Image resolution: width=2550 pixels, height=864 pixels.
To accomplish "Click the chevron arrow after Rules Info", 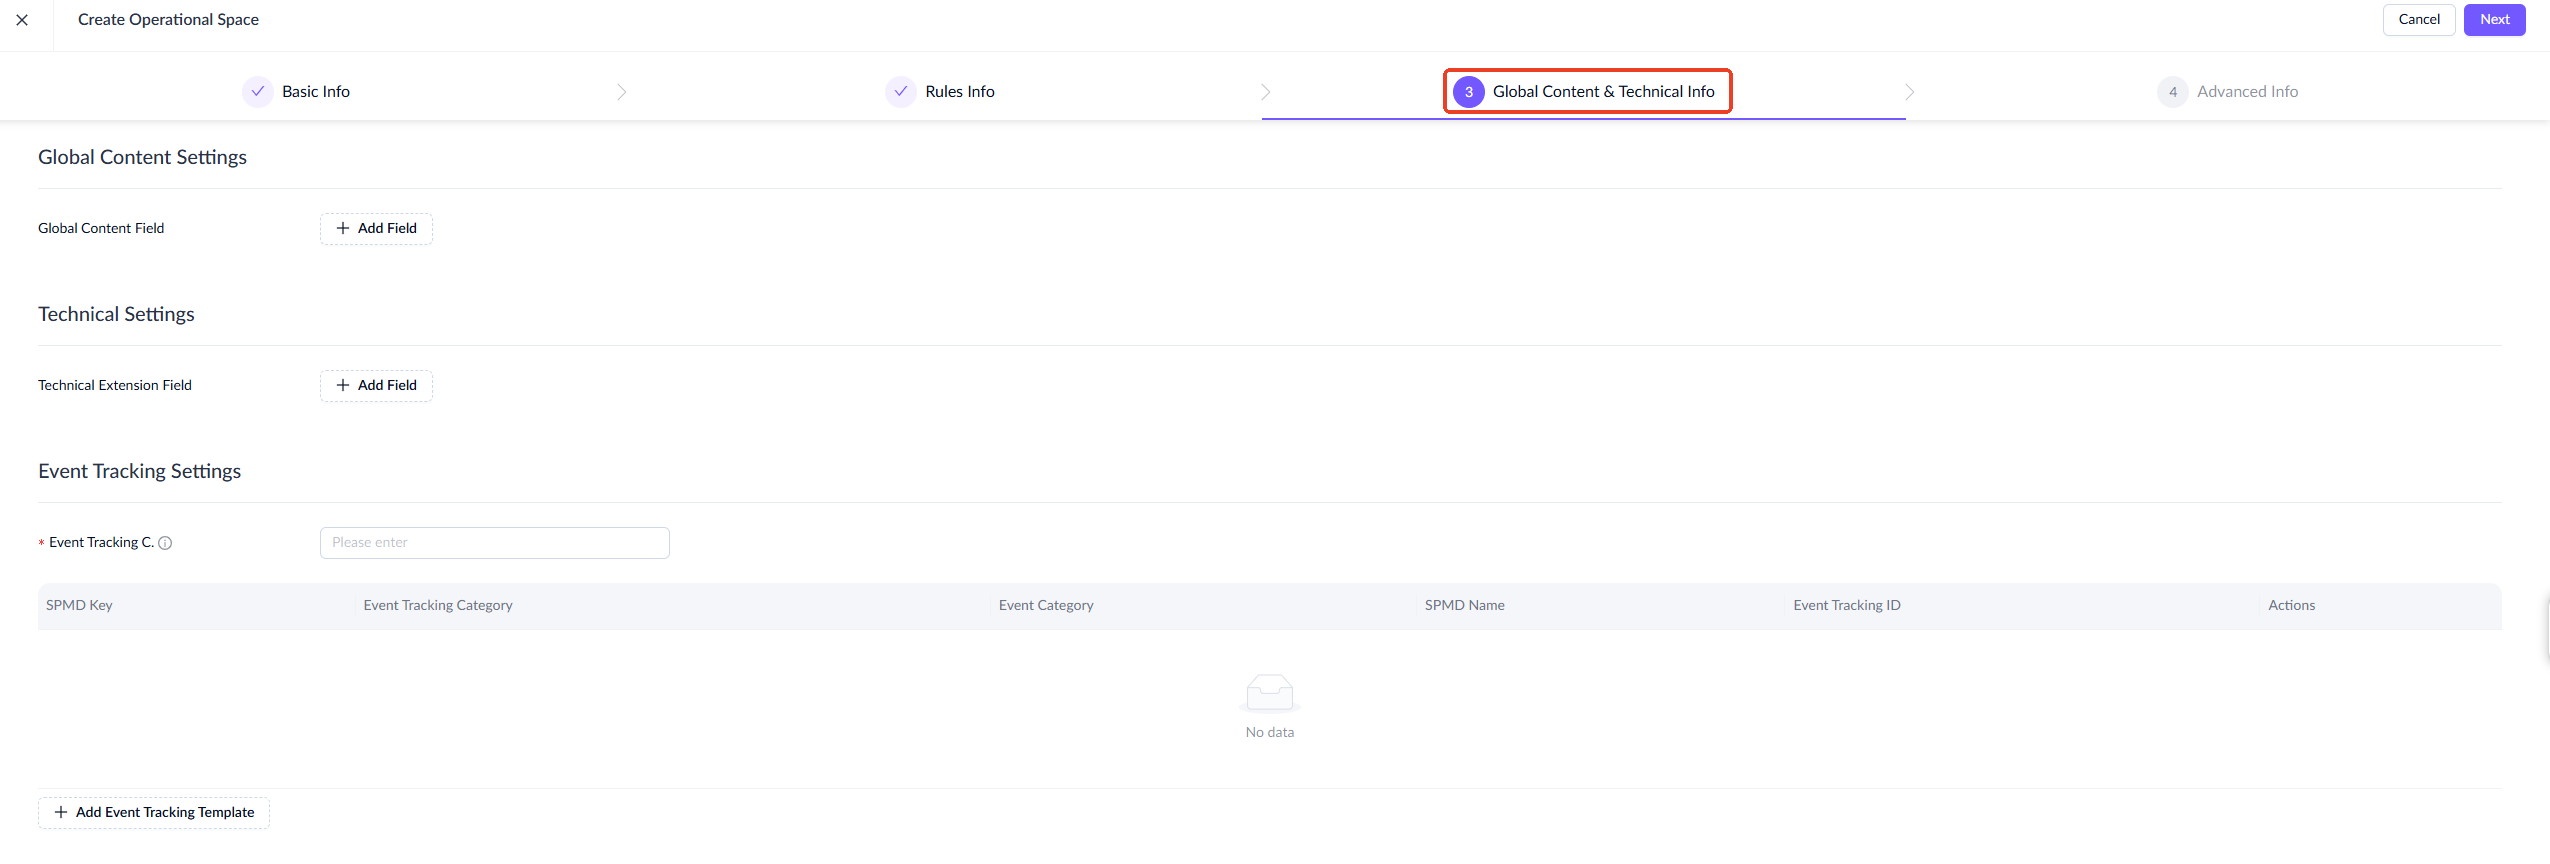I will click(1265, 92).
